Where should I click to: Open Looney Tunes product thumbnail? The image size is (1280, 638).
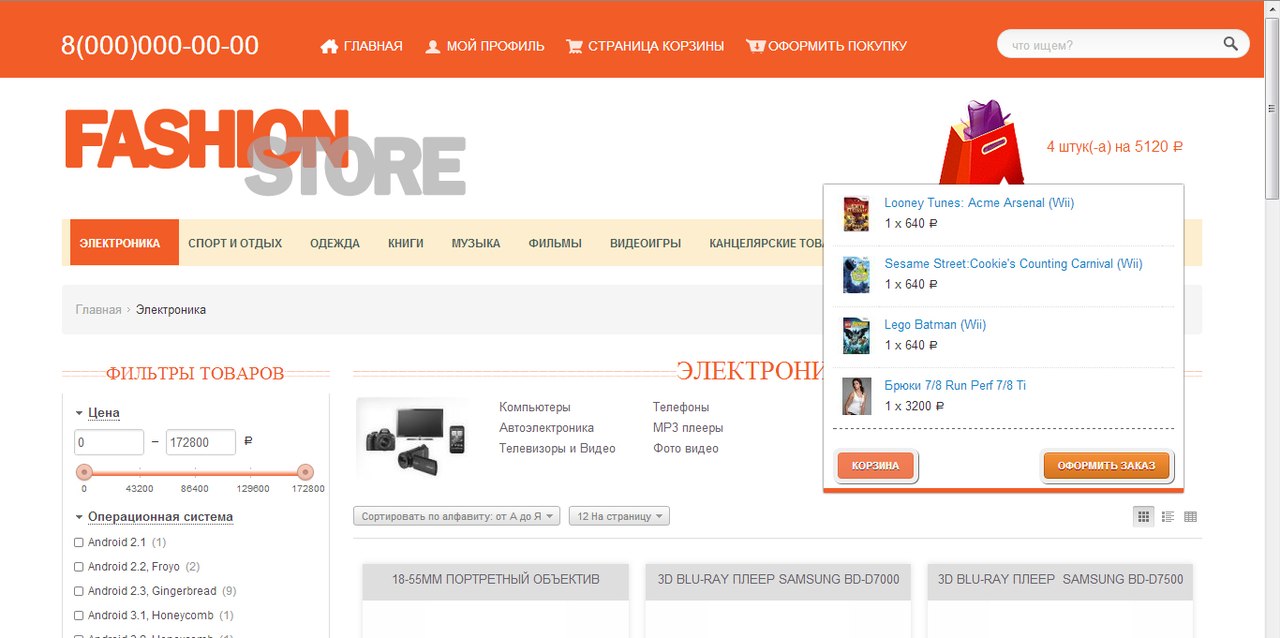pos(856,214)
